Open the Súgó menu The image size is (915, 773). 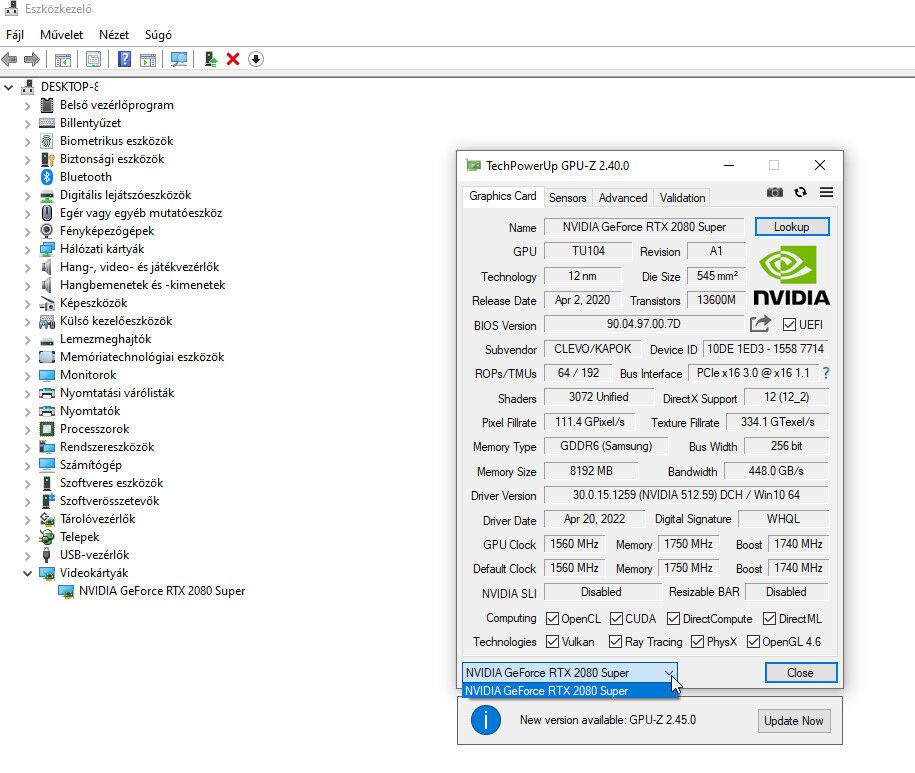(158, 35)
